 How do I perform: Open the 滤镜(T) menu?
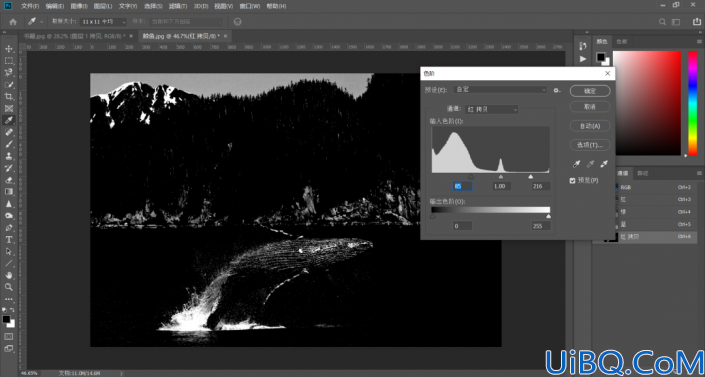[x=178, y=6]
